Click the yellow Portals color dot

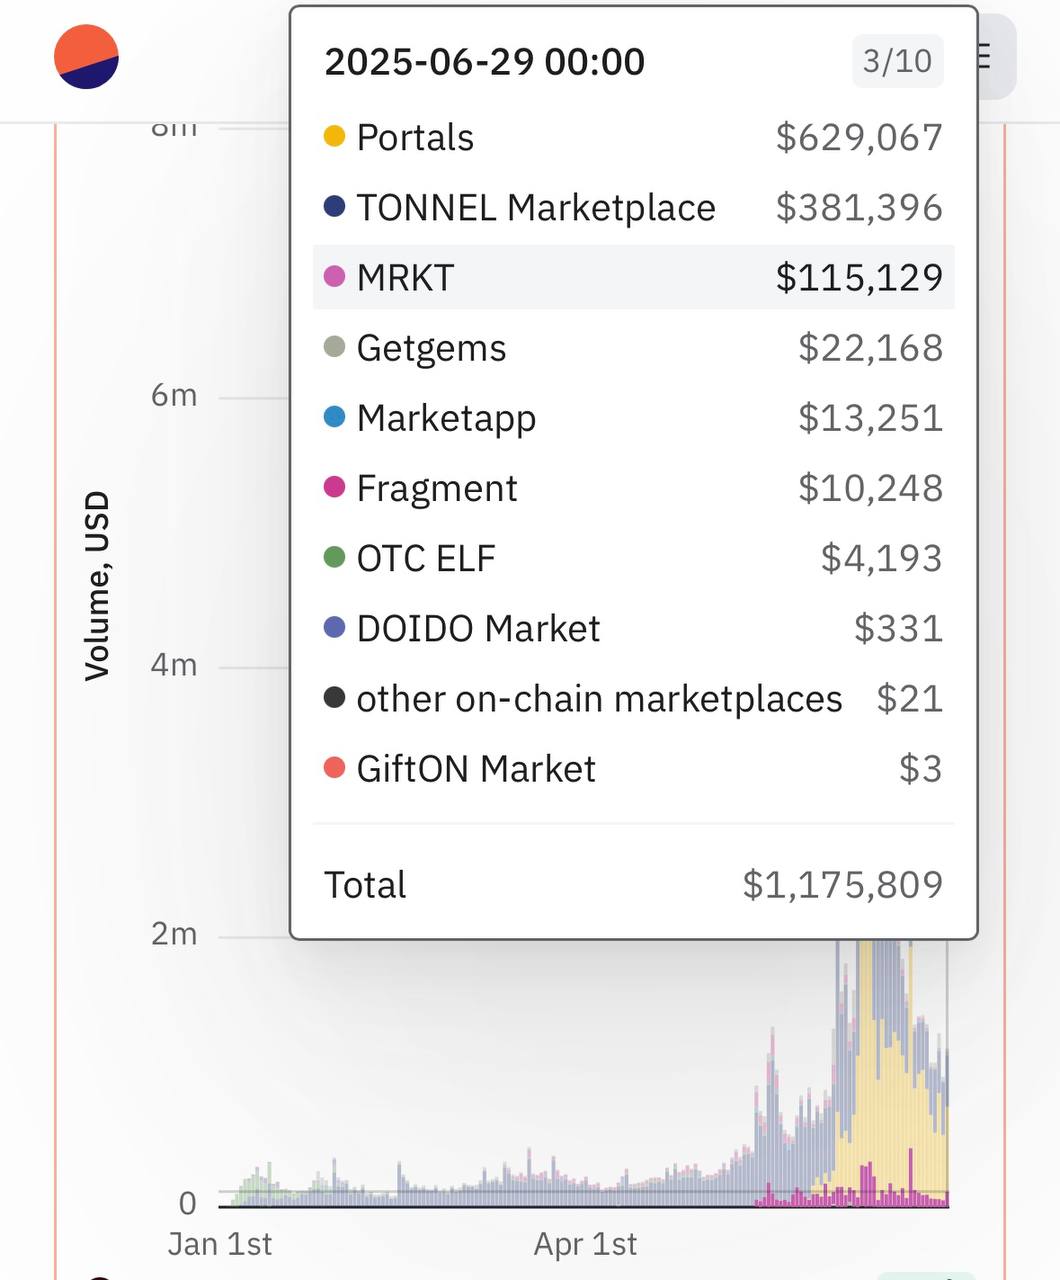point(335,136)
